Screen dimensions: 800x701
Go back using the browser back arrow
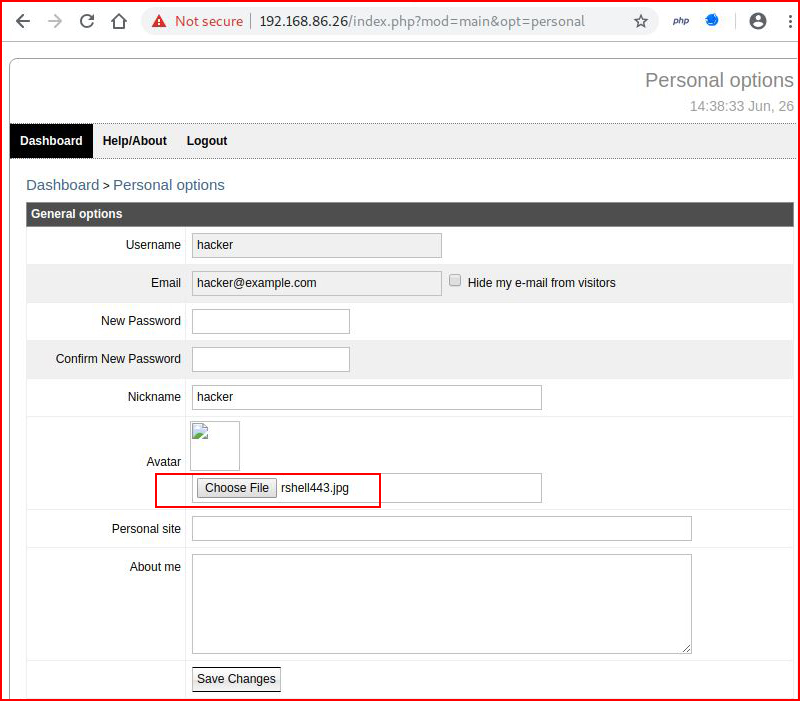tap(23, 21)
